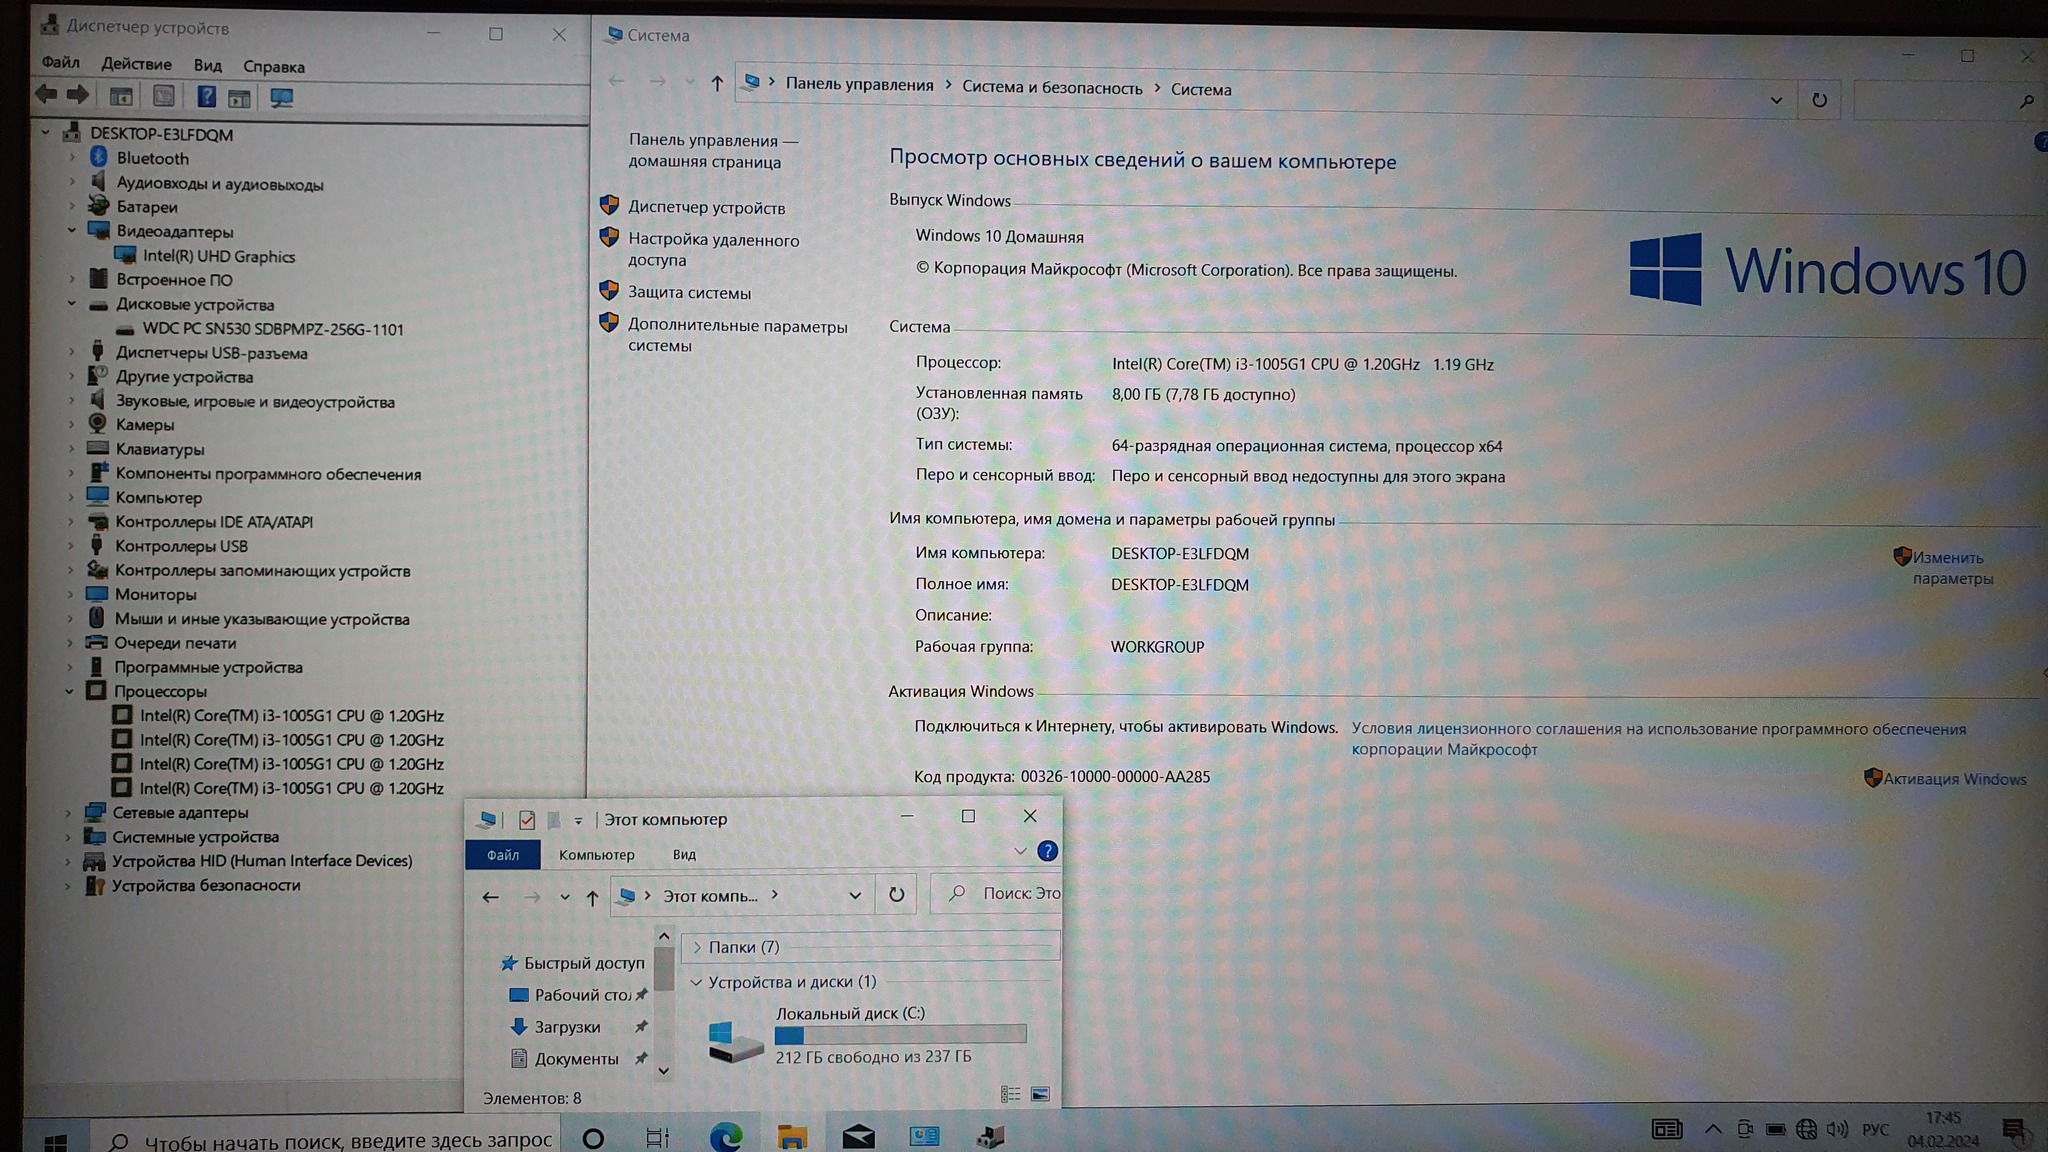Collapse the Процессоры tree node
The height and width of the screenshot is (1152, 2048).
69,691
